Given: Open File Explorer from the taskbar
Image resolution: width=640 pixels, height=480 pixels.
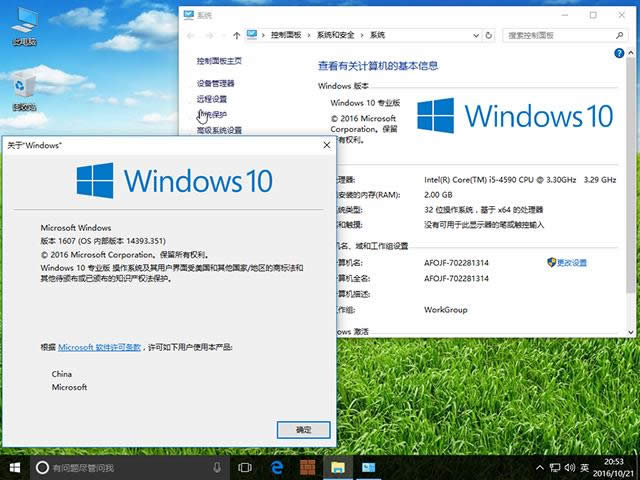Looking at the screenshot, I should pyautogui.click(x=338, y=467).
